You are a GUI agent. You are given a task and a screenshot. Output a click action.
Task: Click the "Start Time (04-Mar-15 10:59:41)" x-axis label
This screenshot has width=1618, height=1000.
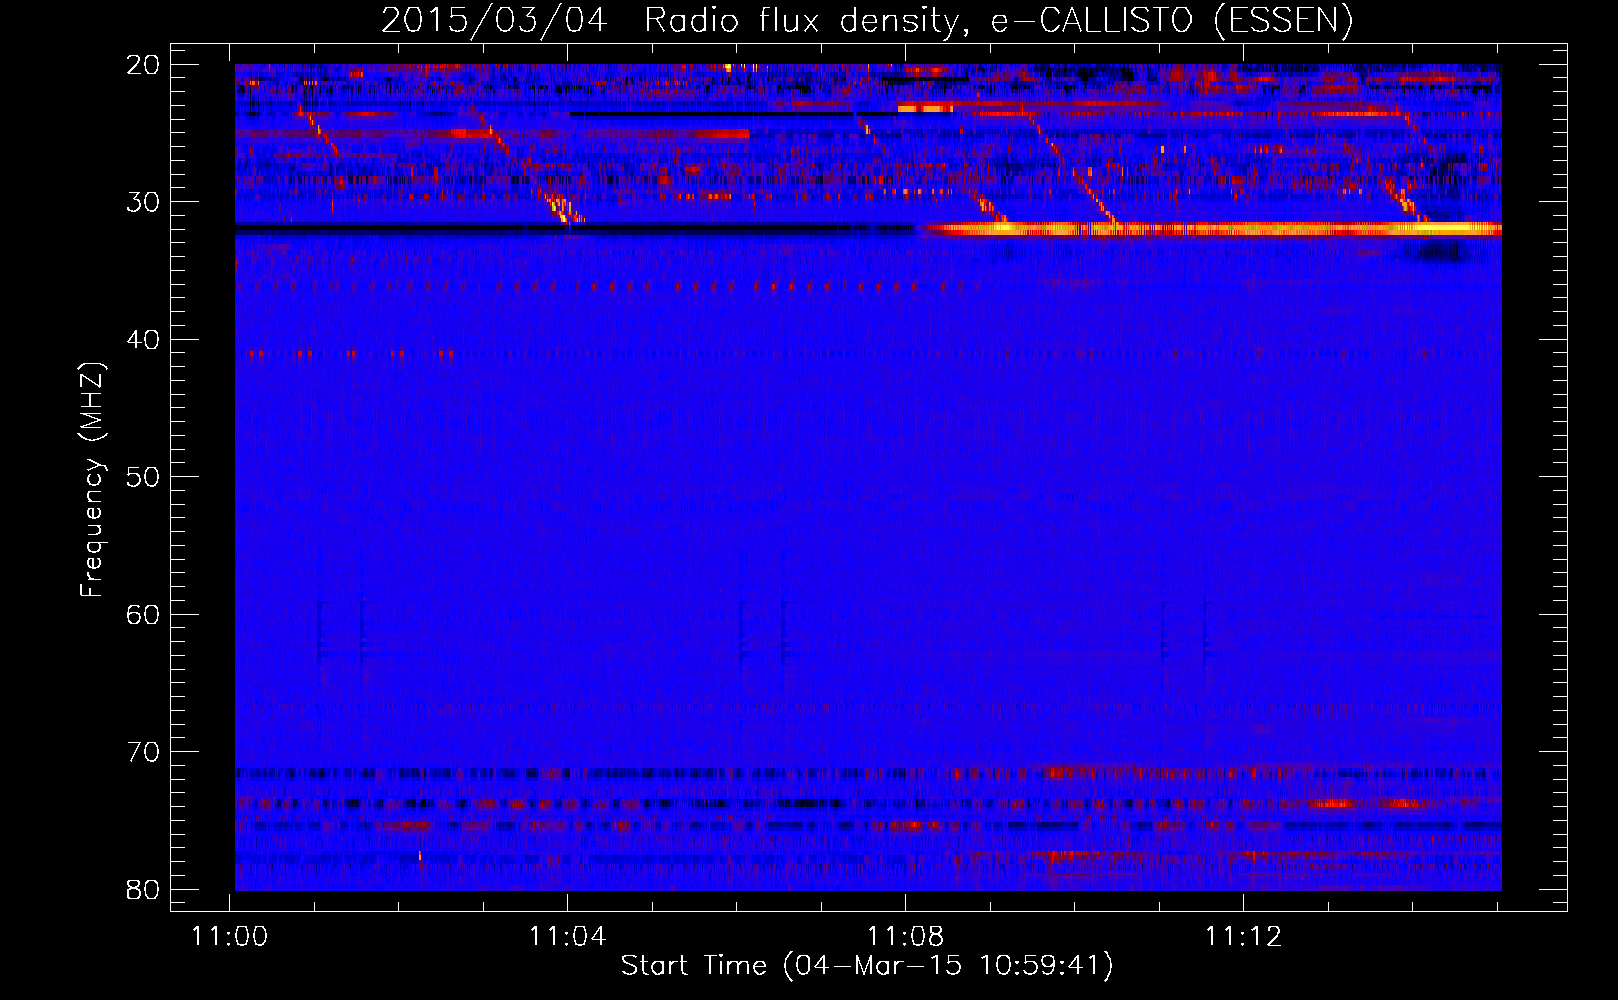(x=867, y=966)
